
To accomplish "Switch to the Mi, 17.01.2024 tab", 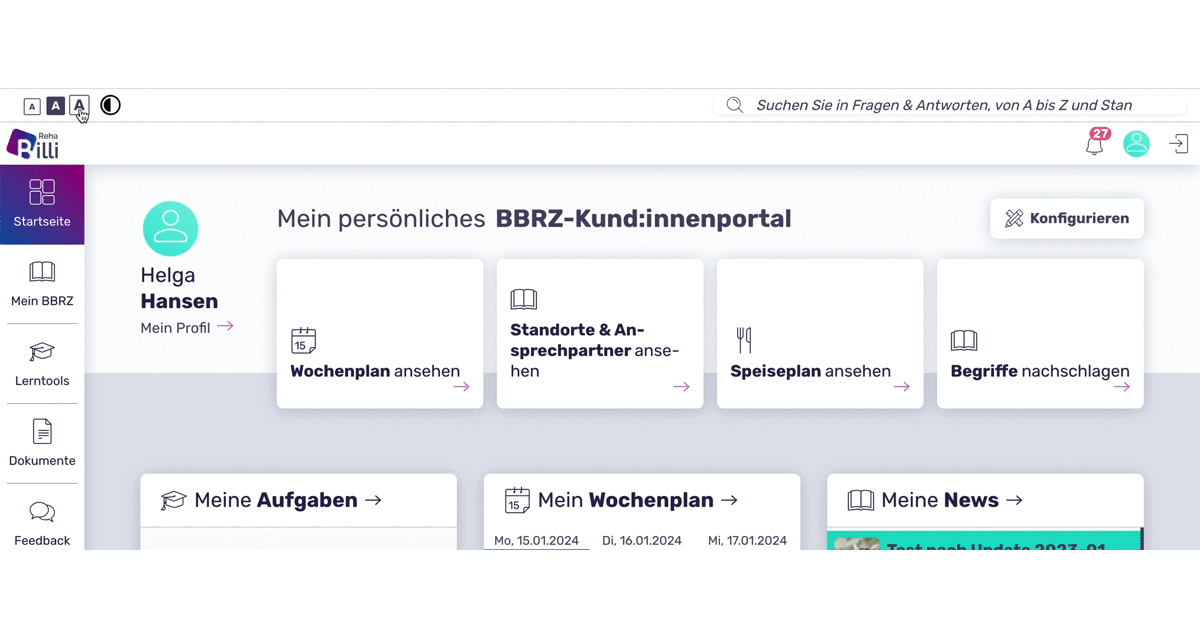I will (x=748, y=539).
